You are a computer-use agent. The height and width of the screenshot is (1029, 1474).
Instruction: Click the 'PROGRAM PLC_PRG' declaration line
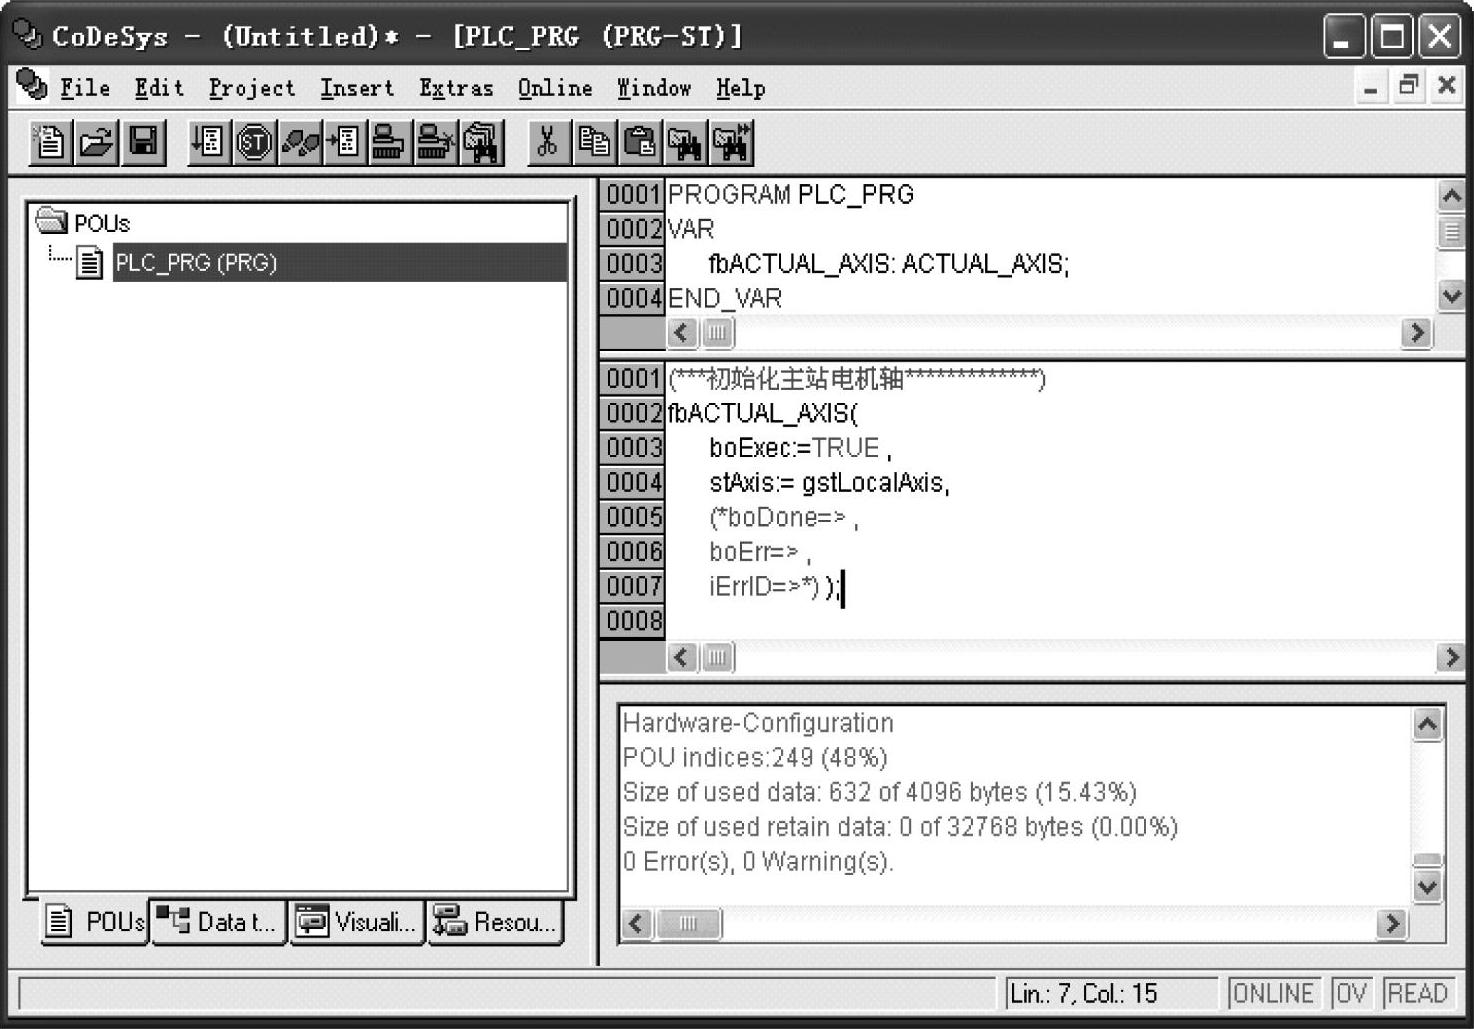[791, 194]
